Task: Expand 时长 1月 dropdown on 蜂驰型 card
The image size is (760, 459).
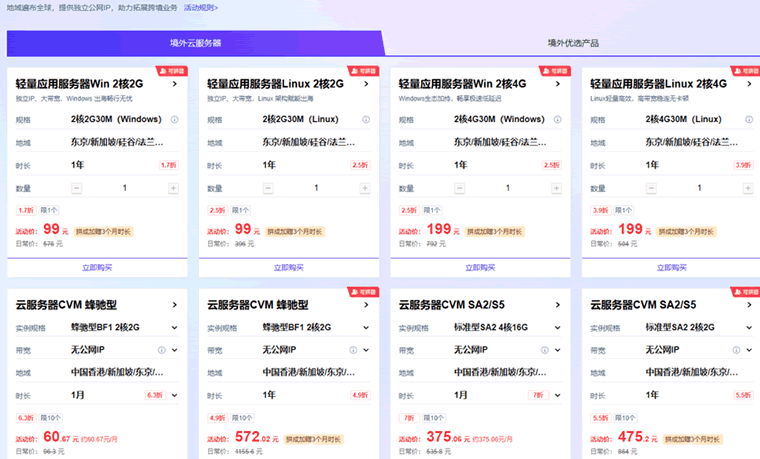Action: click(x=174, y=395)
